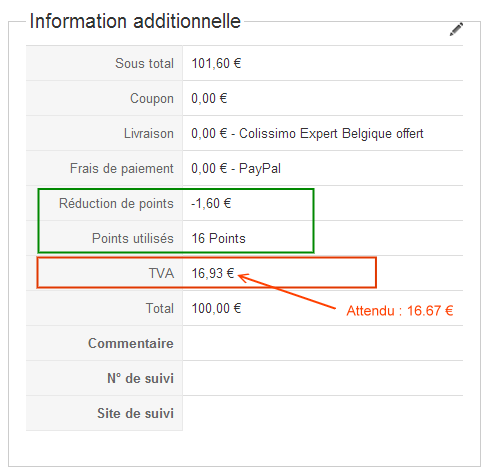The width and height of the screenshot is (488, 476).
Task: Click the empty Commentaire value cell
Action: pos(323,343)
